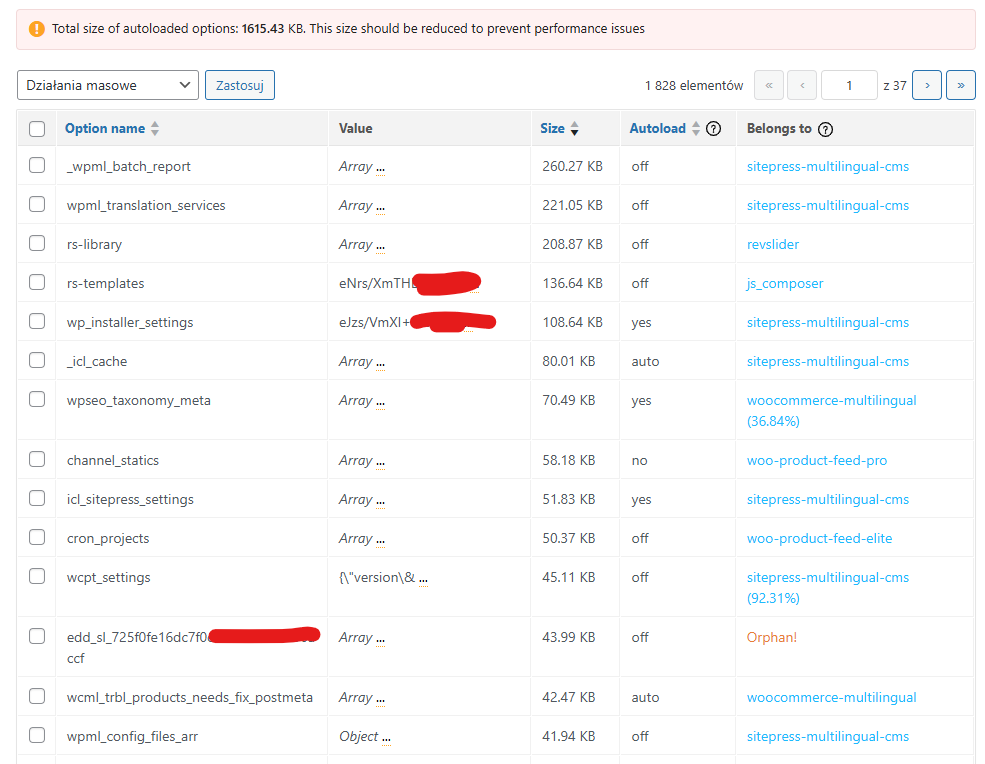The image size is (985, 764).
Task: Open the Działania masowe bulk actions dropdown
Action: (107, 85)
